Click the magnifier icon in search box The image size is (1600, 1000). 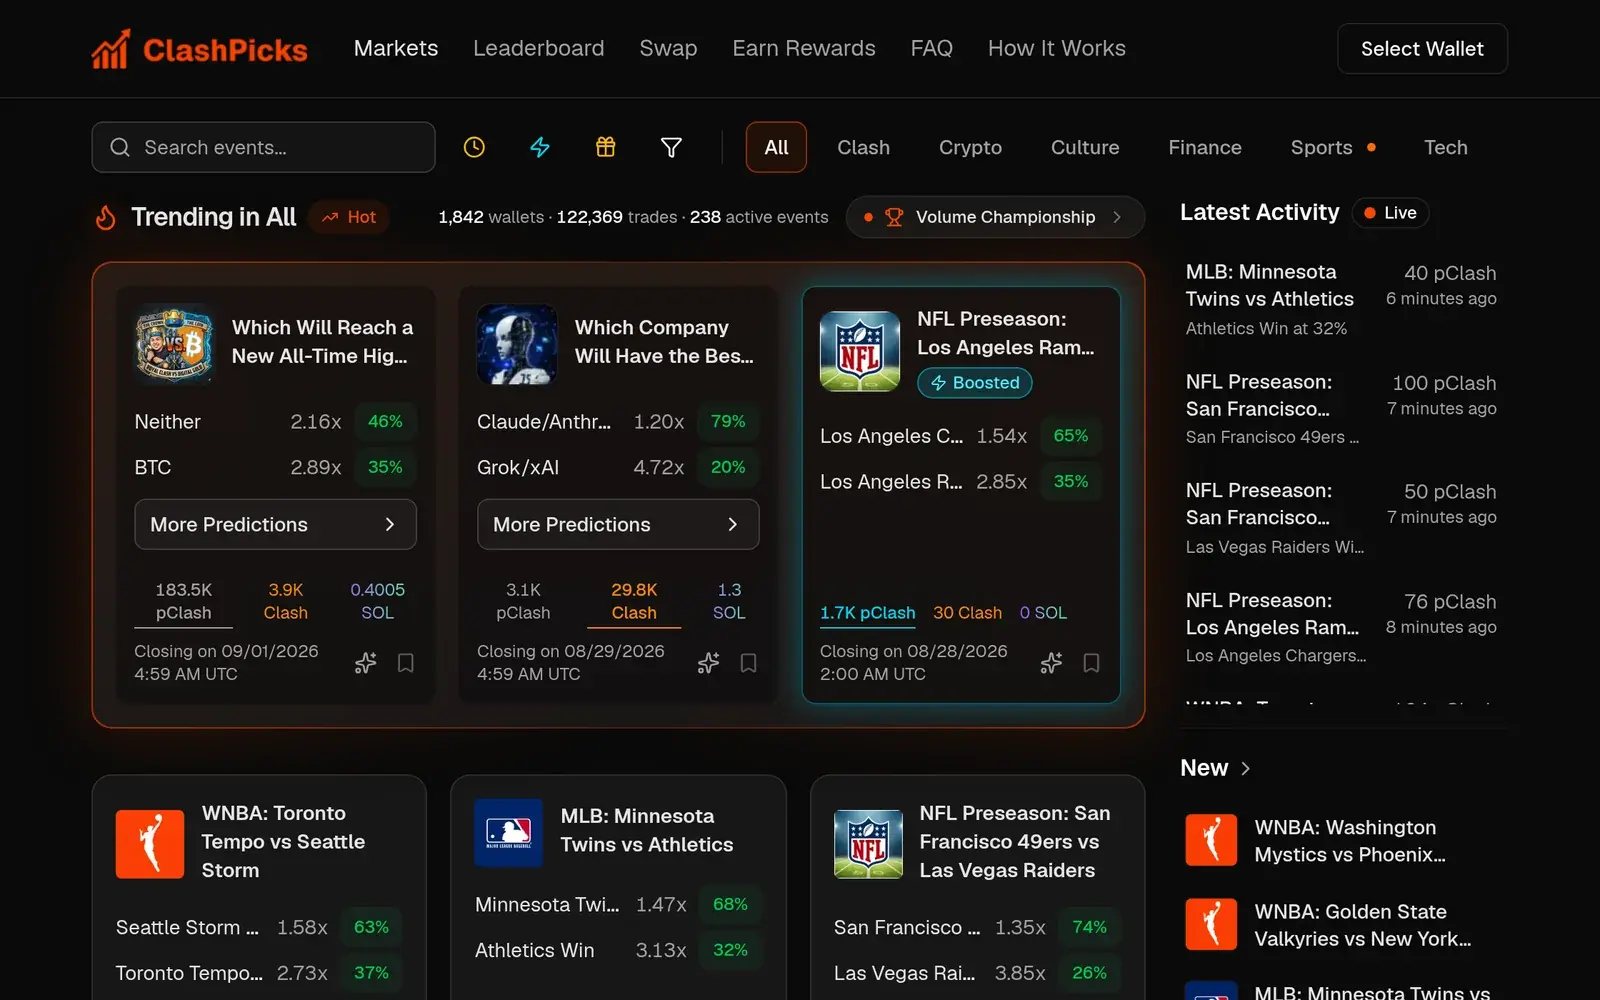(x=120, y=147)
